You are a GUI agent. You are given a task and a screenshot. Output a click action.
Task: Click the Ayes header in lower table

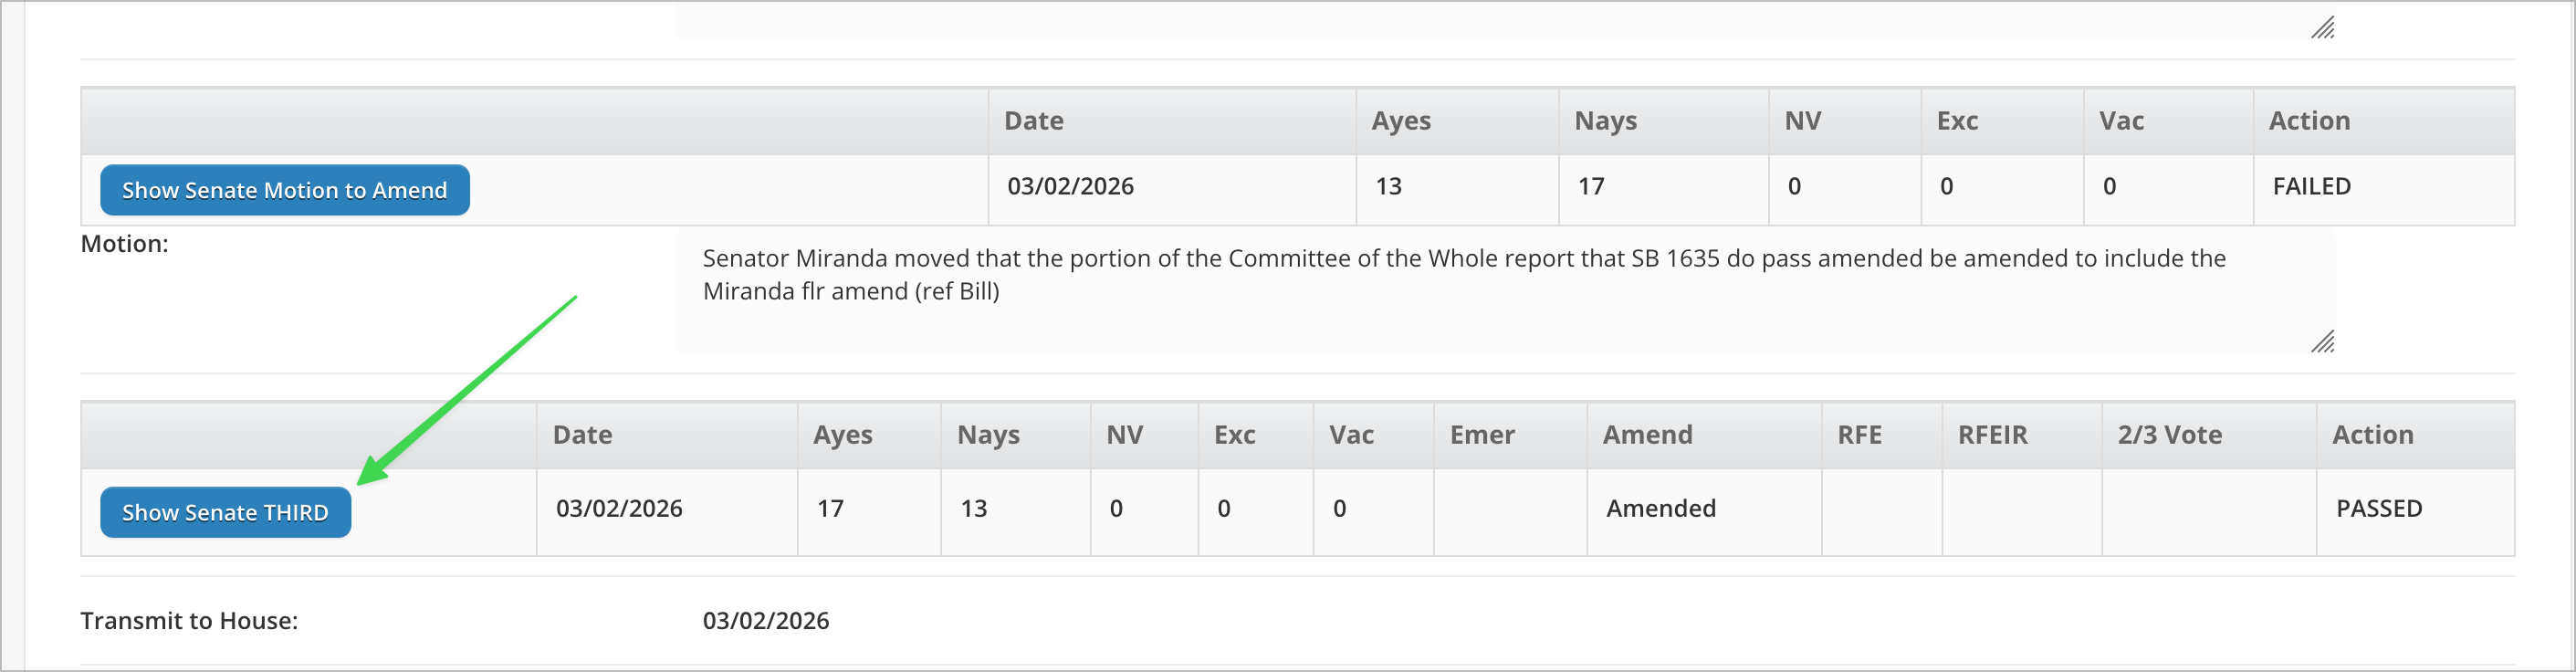pyautogui.click(x=843, y=434)
